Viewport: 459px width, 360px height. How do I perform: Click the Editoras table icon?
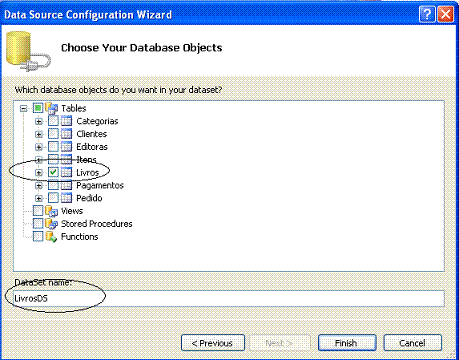click(x=66, y=147)
